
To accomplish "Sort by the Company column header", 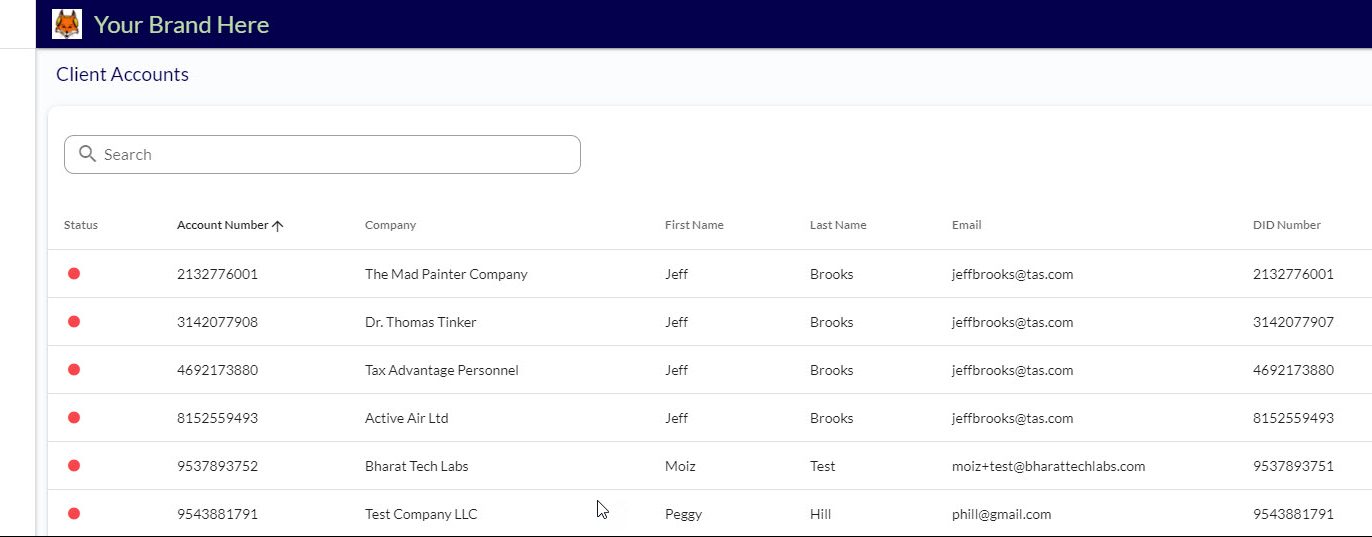I will pos(390,225).
